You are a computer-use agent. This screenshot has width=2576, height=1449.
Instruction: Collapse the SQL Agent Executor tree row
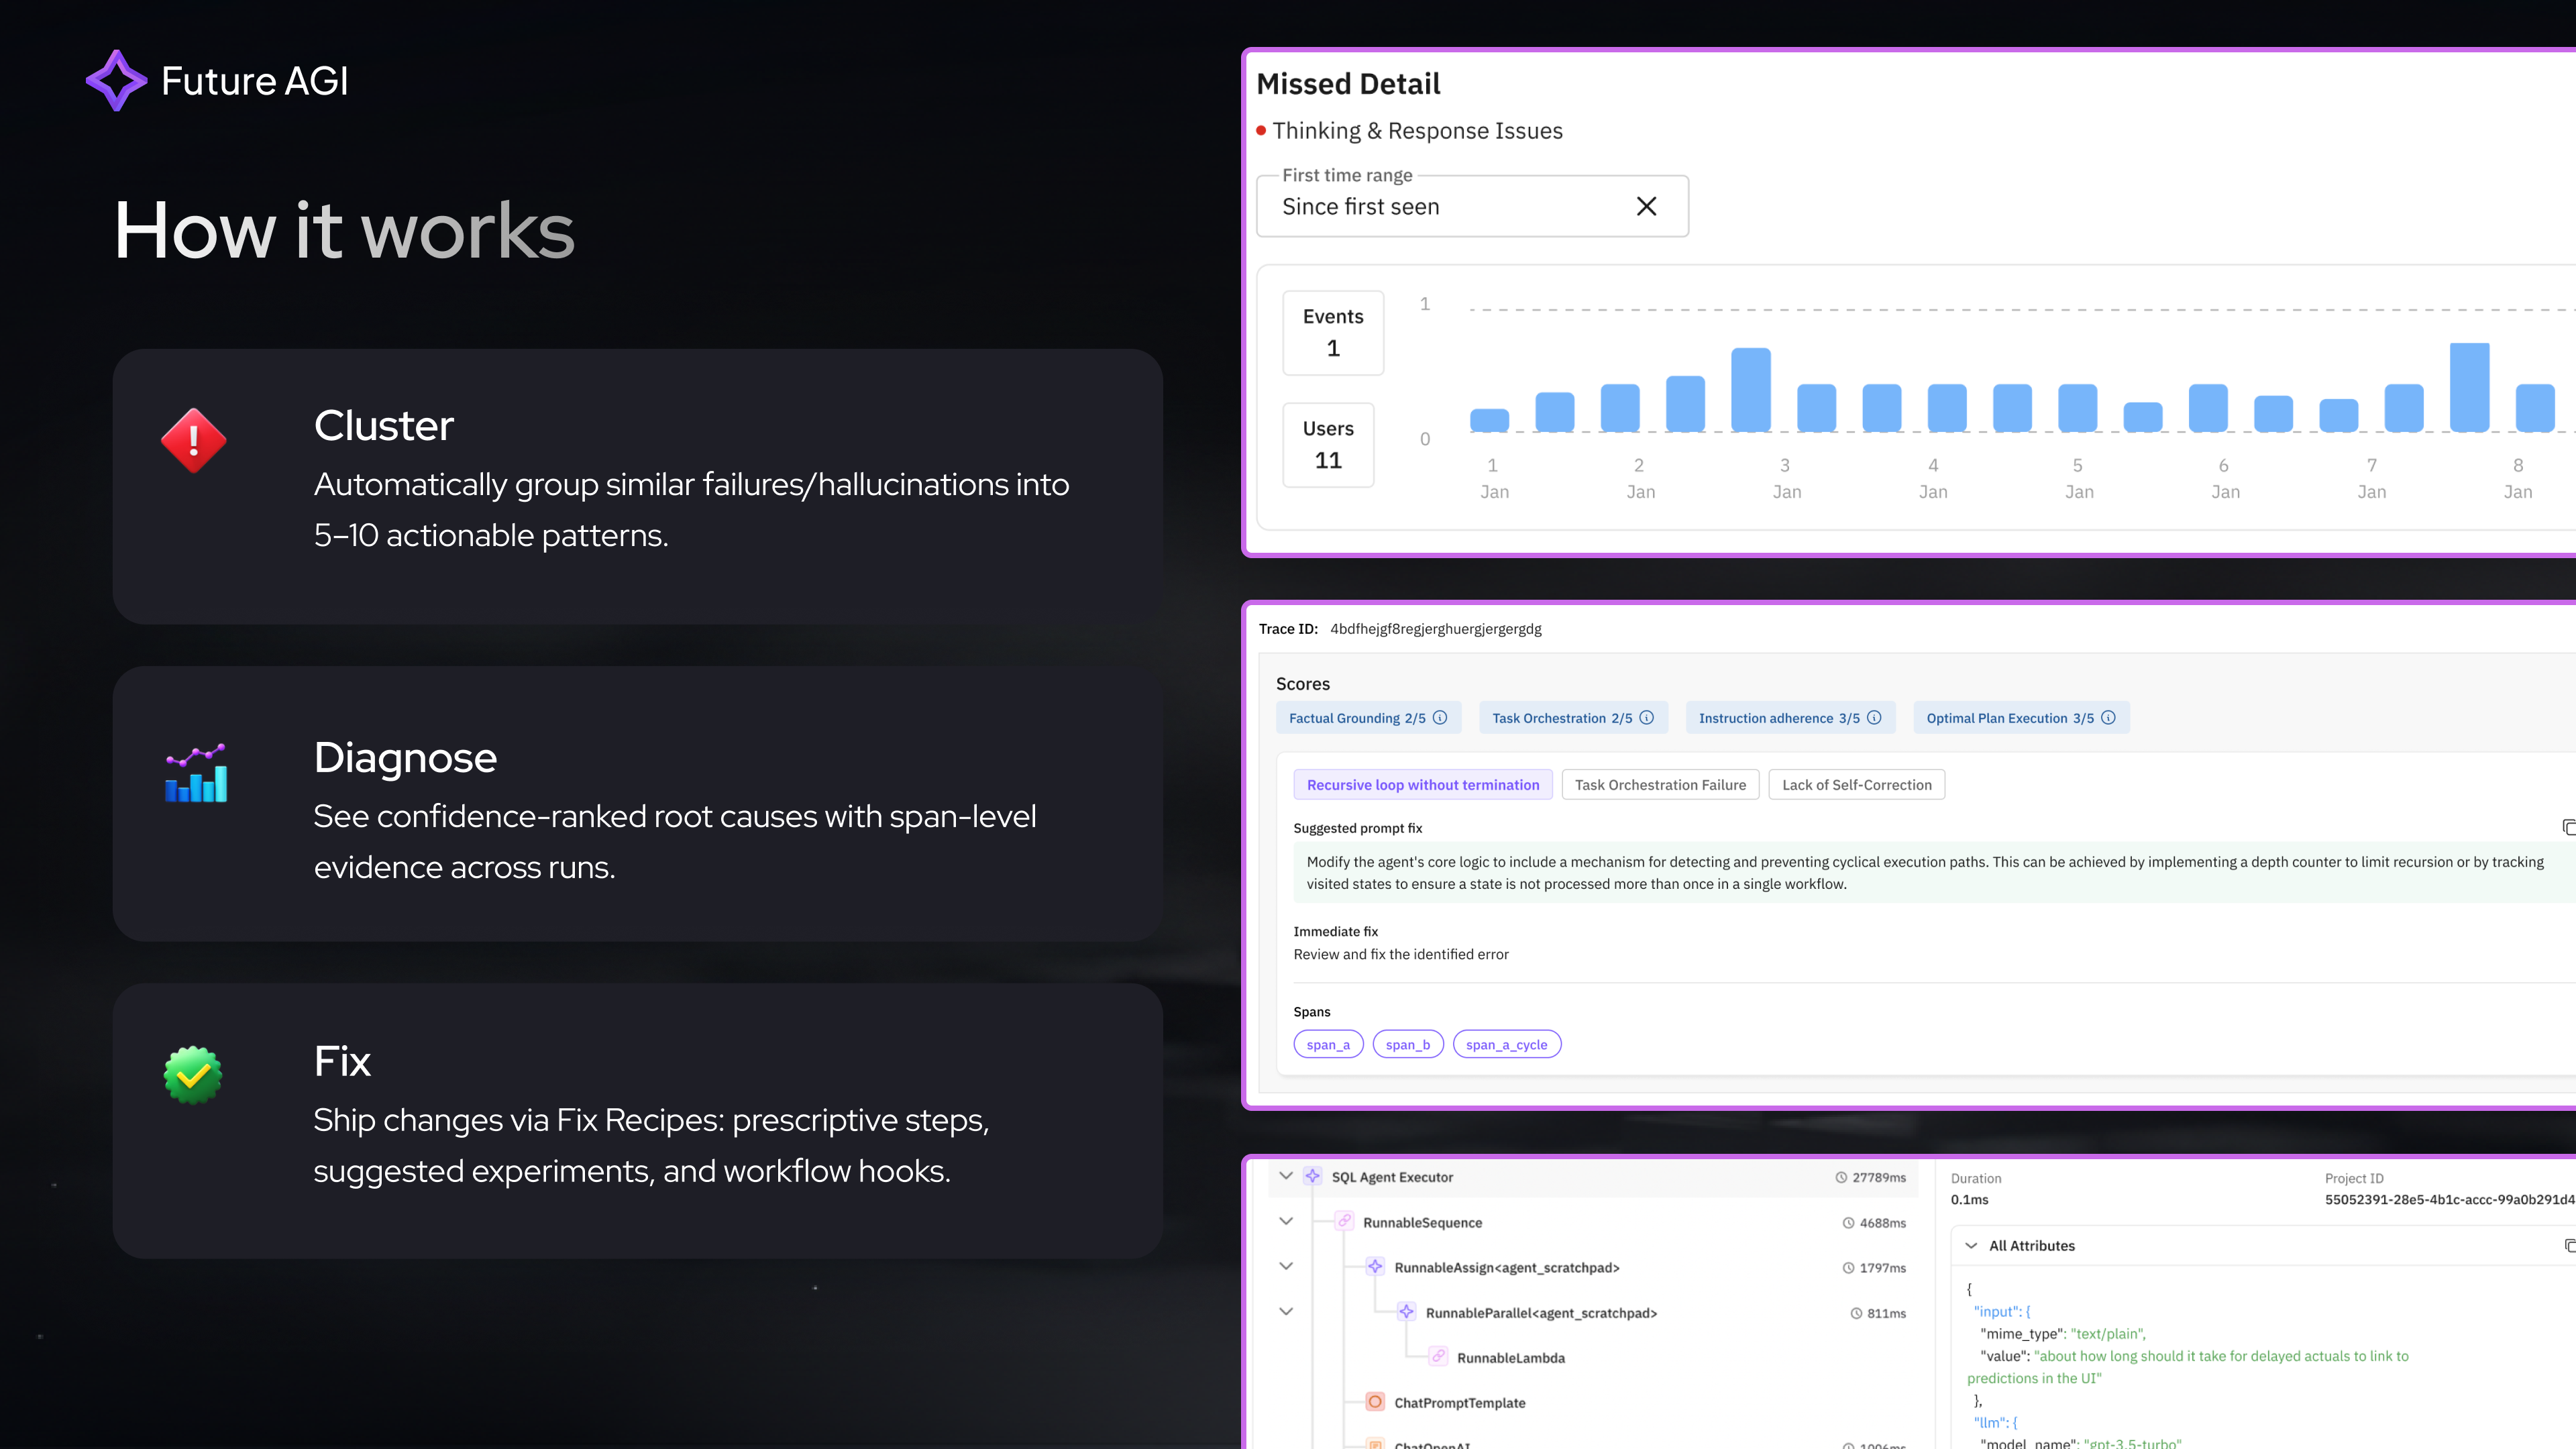(1286, 1176)
